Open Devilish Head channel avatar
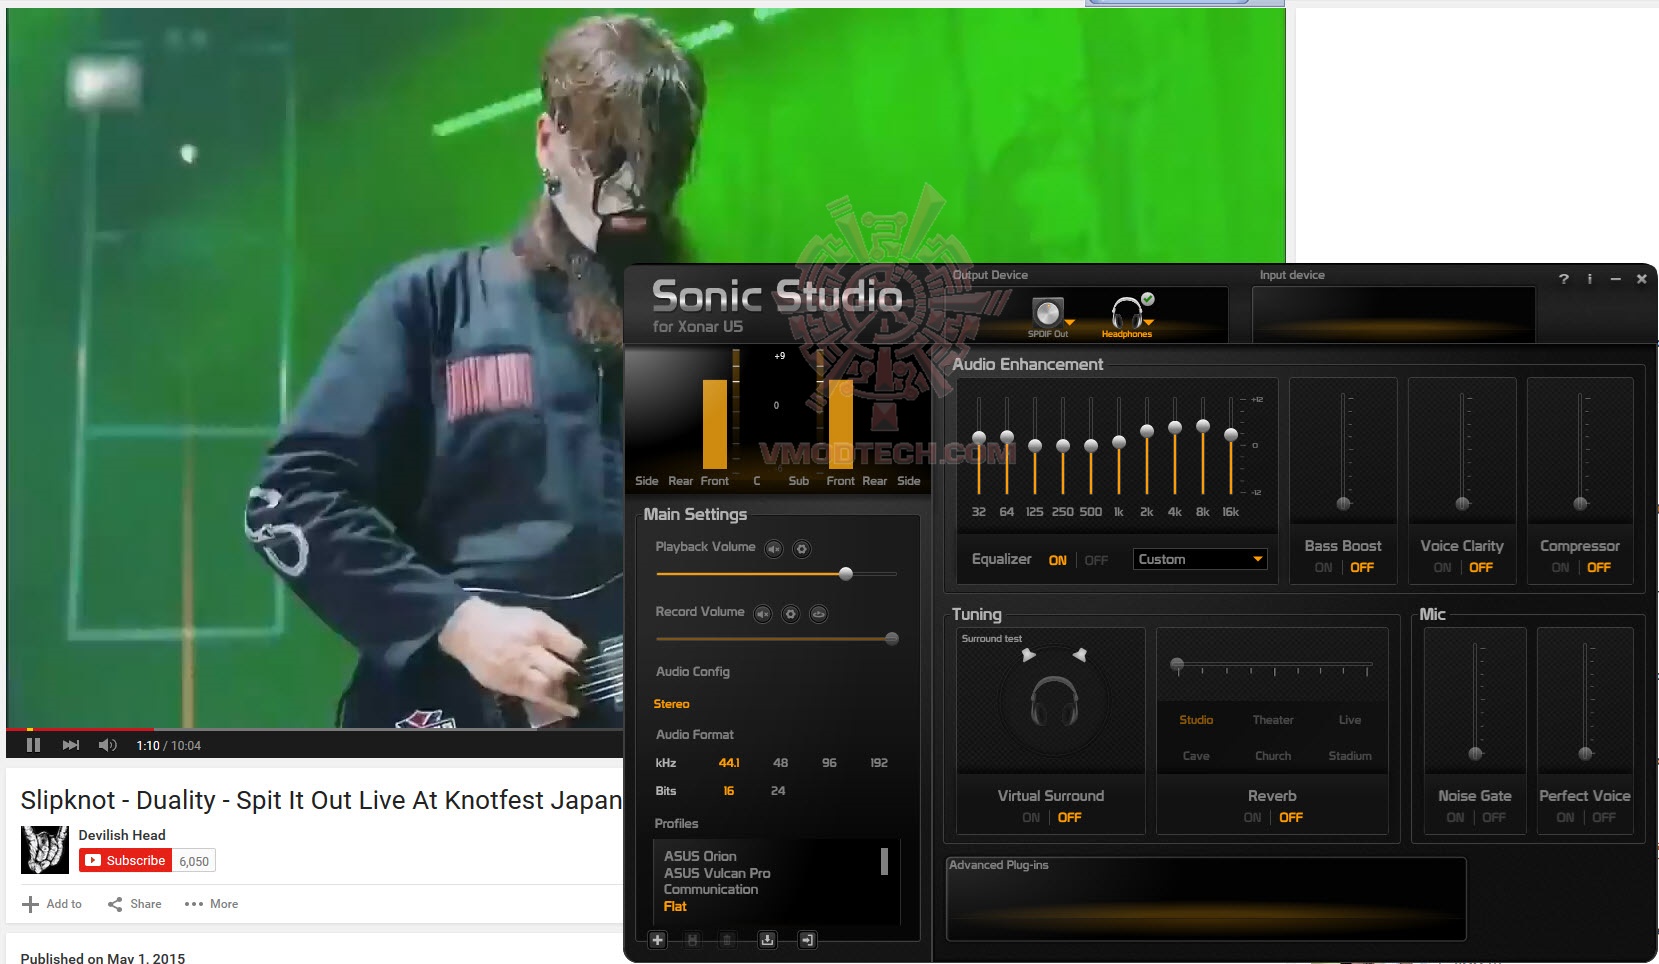 tap(45, 850)
